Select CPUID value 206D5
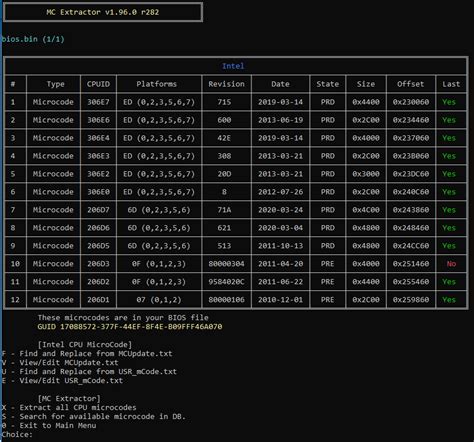Screen dimensions: 474x442 tap(98, 246)
